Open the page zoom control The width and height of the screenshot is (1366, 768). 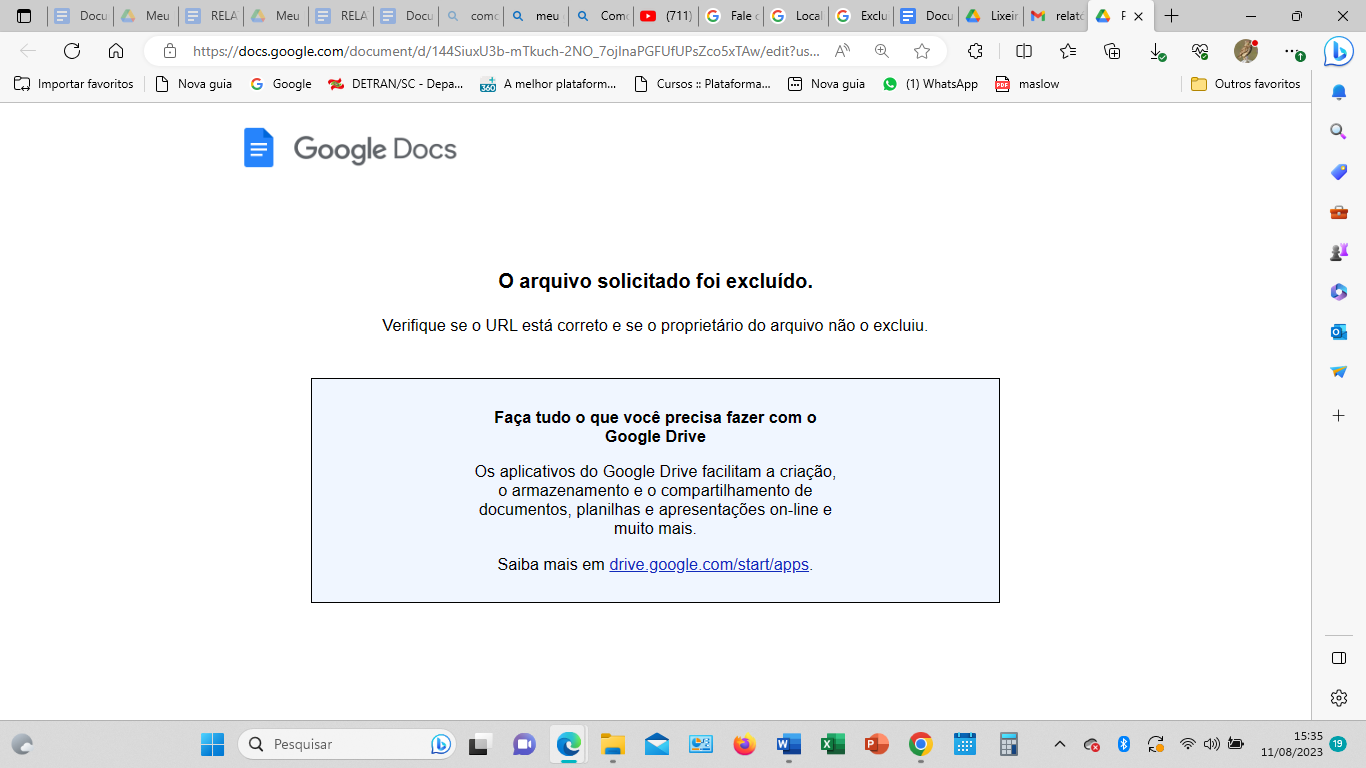click(x=881, y=51)
